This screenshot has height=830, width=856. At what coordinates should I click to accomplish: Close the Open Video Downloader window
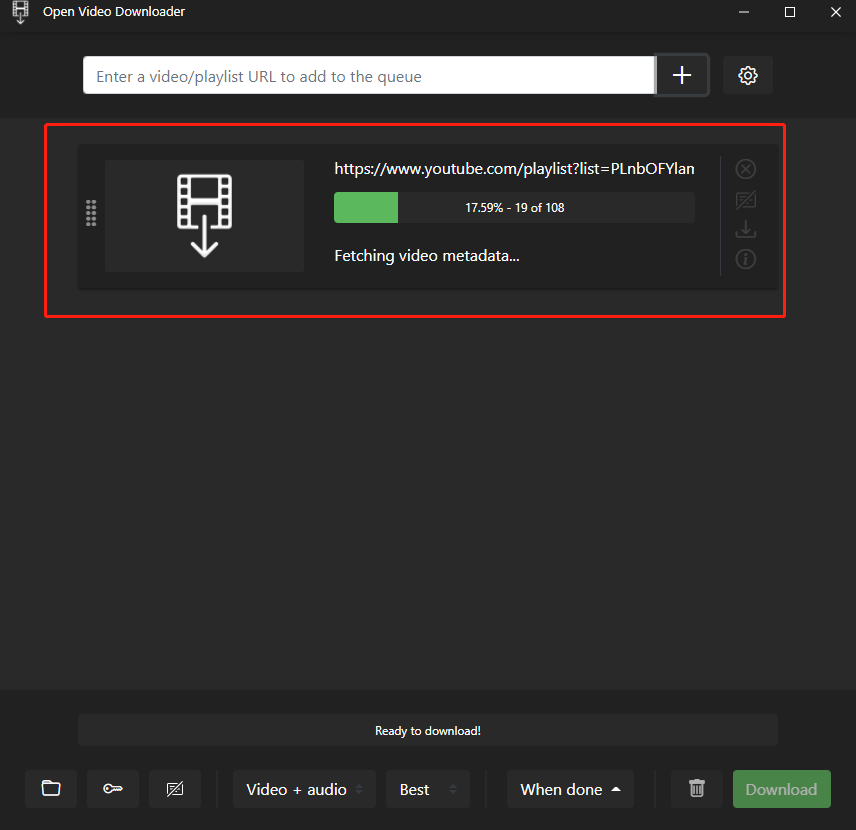pos(835,12)
